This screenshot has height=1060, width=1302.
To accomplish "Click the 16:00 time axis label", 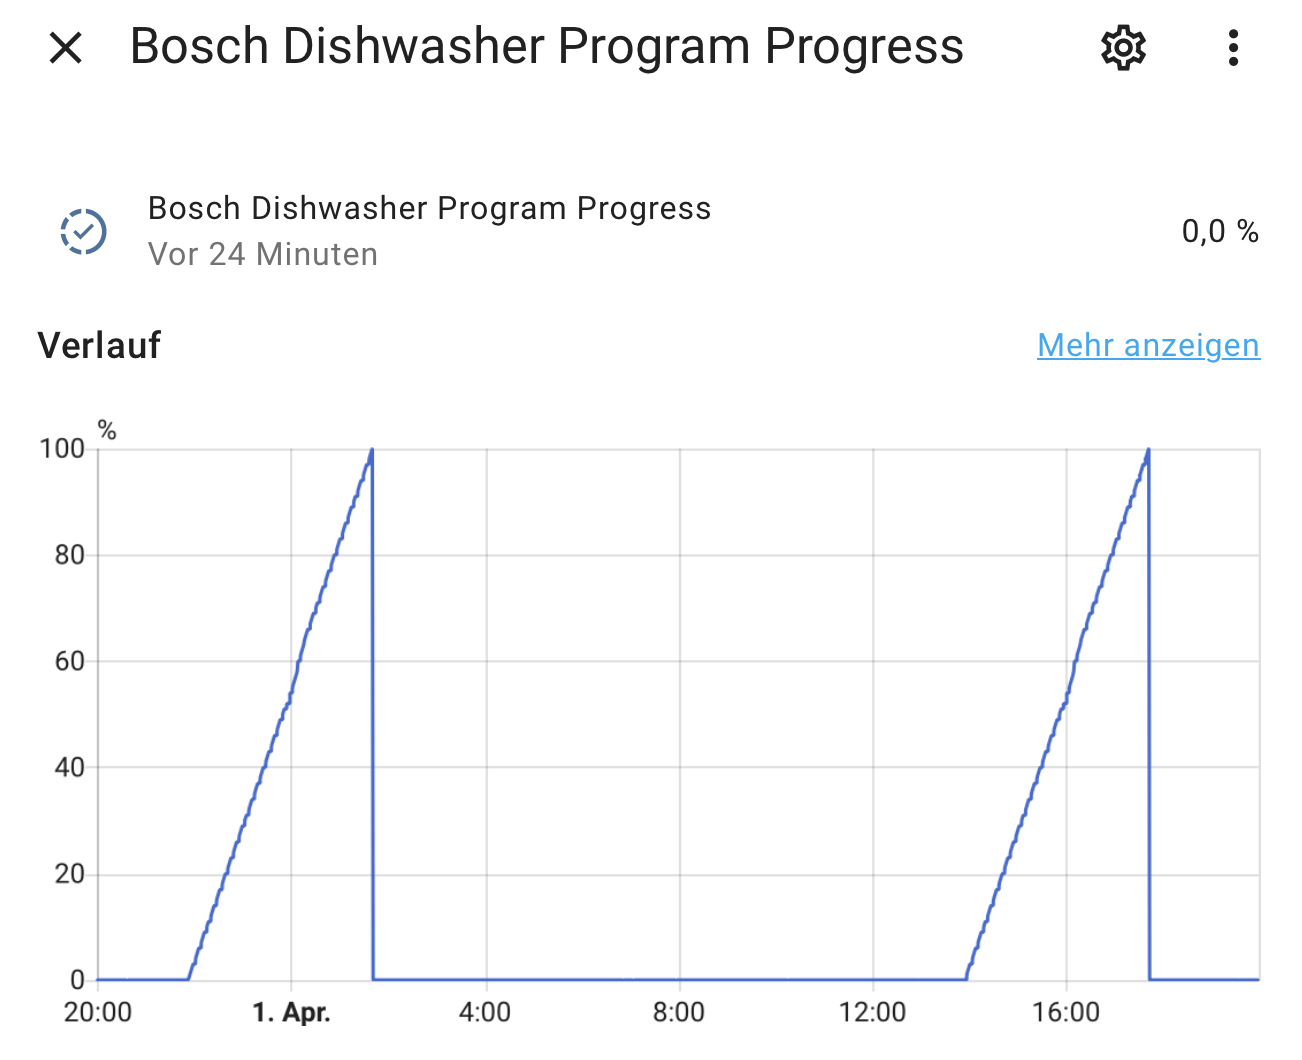I will click(x=1066, y=1013).
